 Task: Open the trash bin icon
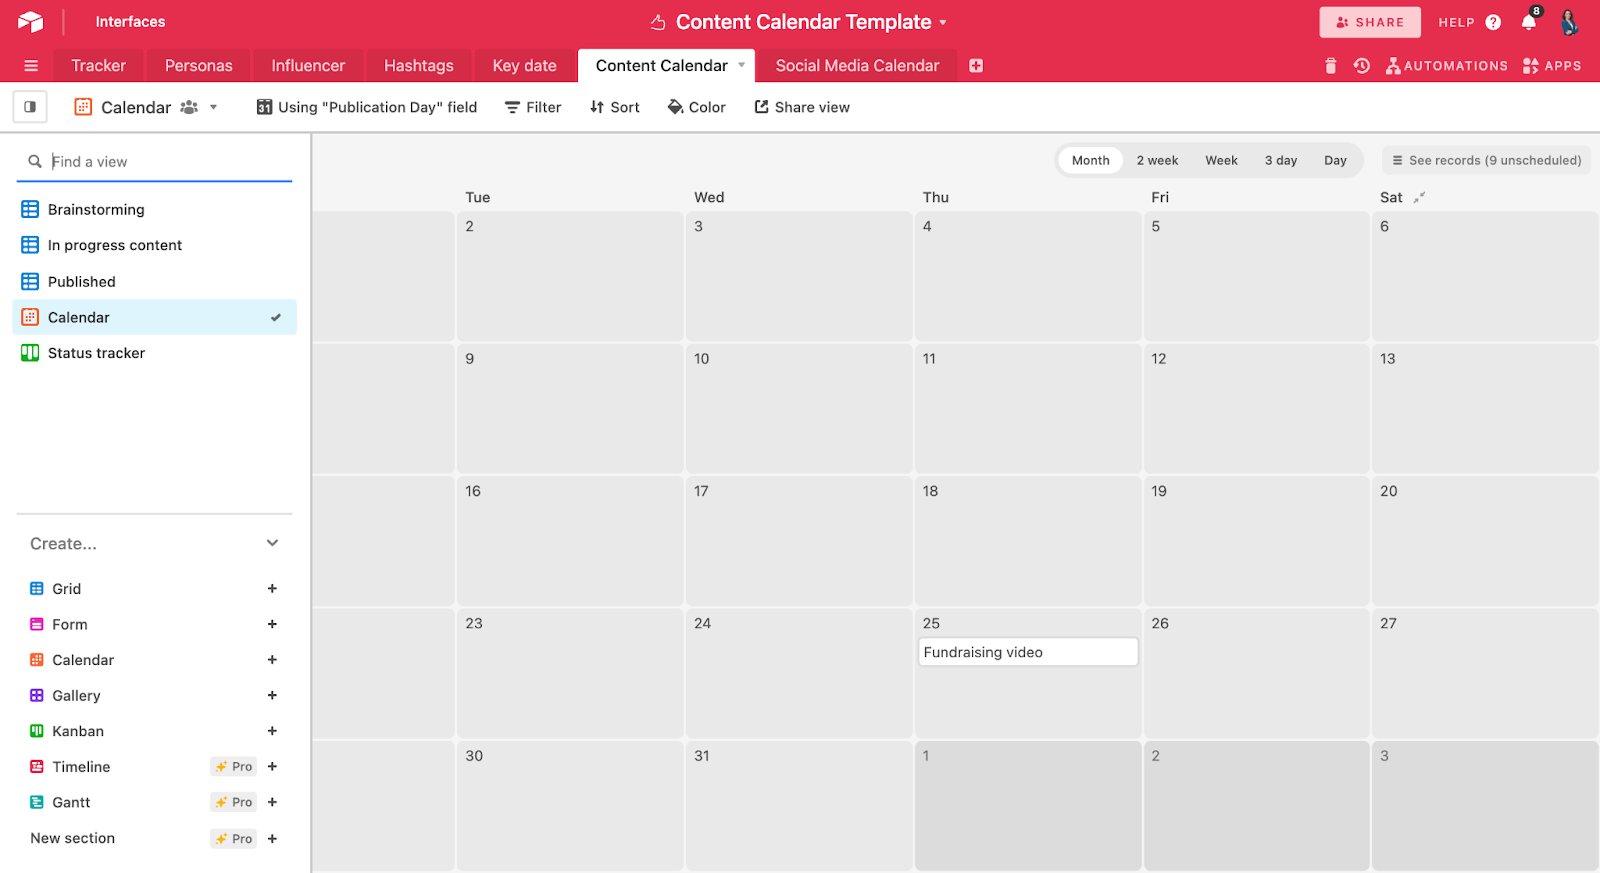pyautogui.click(x=1330, y=66)
